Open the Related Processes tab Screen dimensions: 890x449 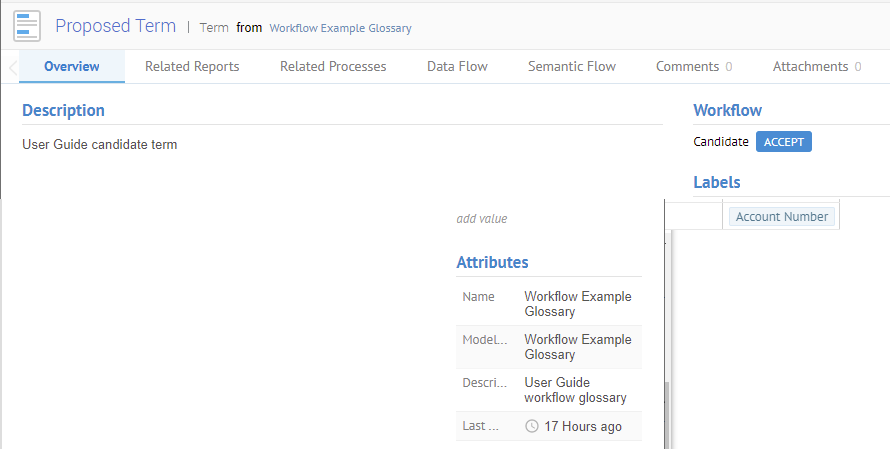333,67
